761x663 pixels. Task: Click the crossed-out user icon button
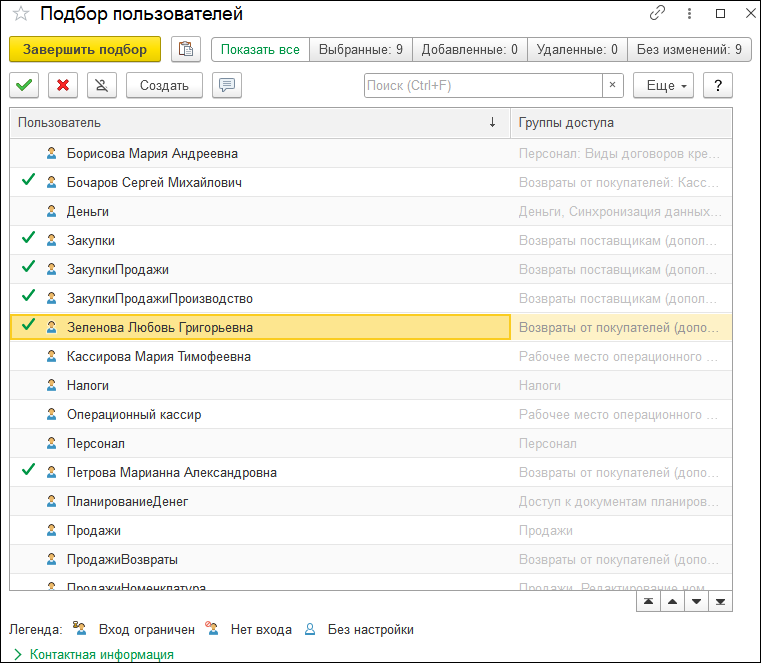(101, 85)
